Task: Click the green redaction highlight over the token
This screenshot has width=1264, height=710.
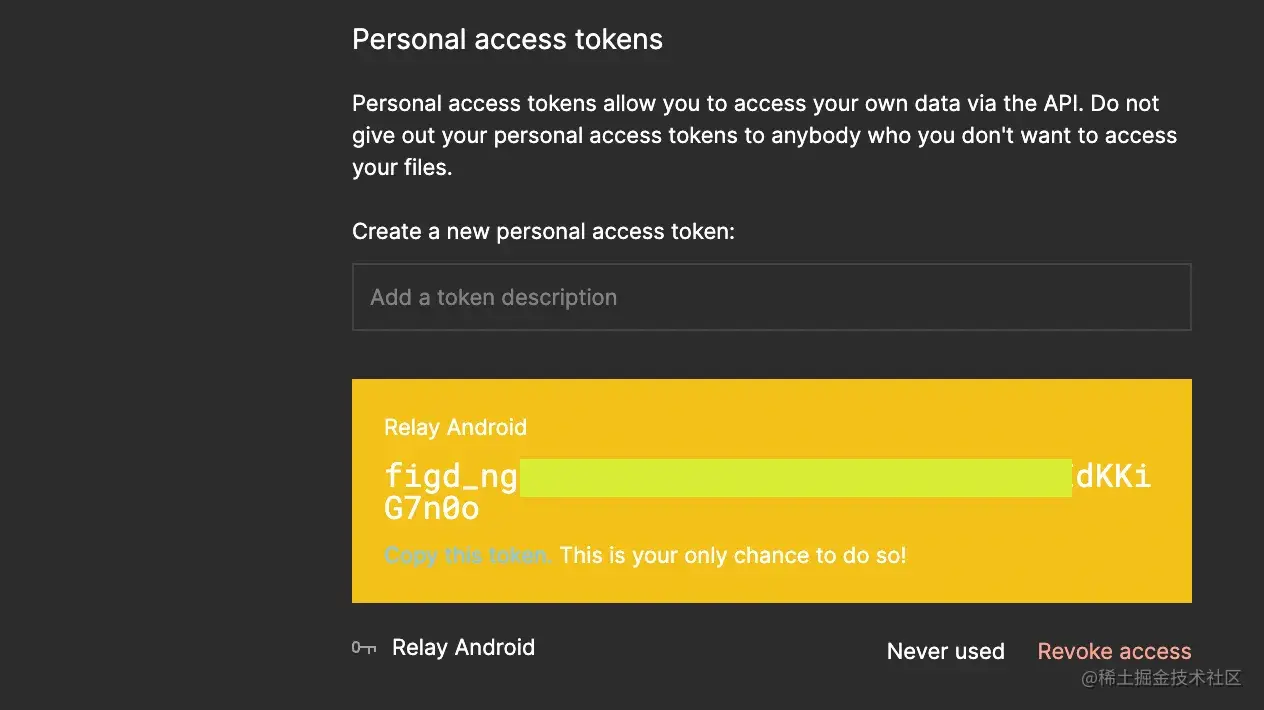Action: click(795, 478)
